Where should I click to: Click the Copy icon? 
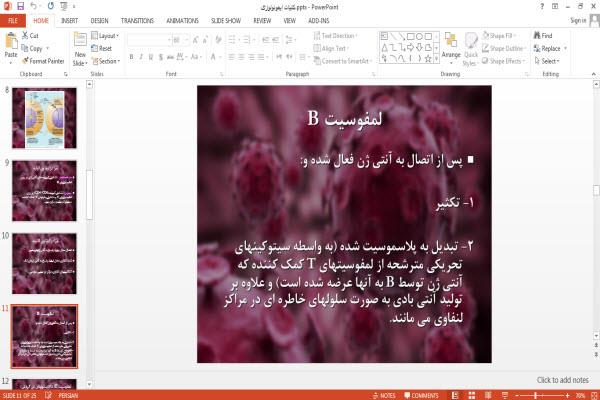(x=25, y=48)
